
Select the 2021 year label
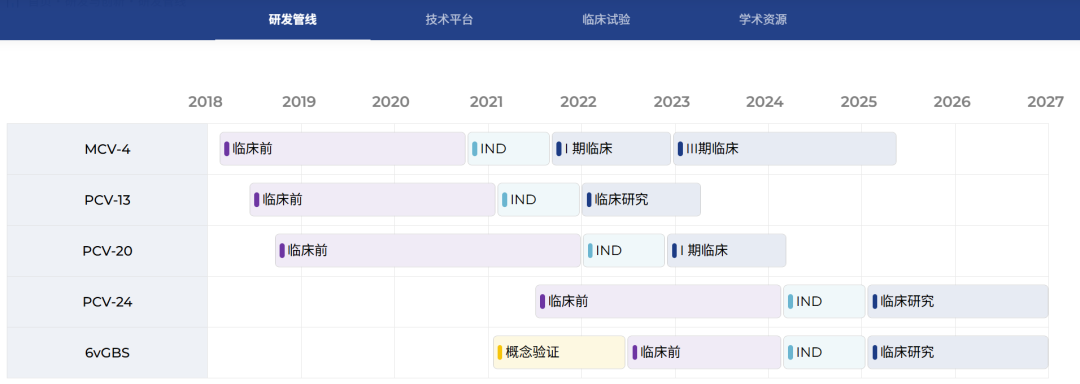pos(486,102)
